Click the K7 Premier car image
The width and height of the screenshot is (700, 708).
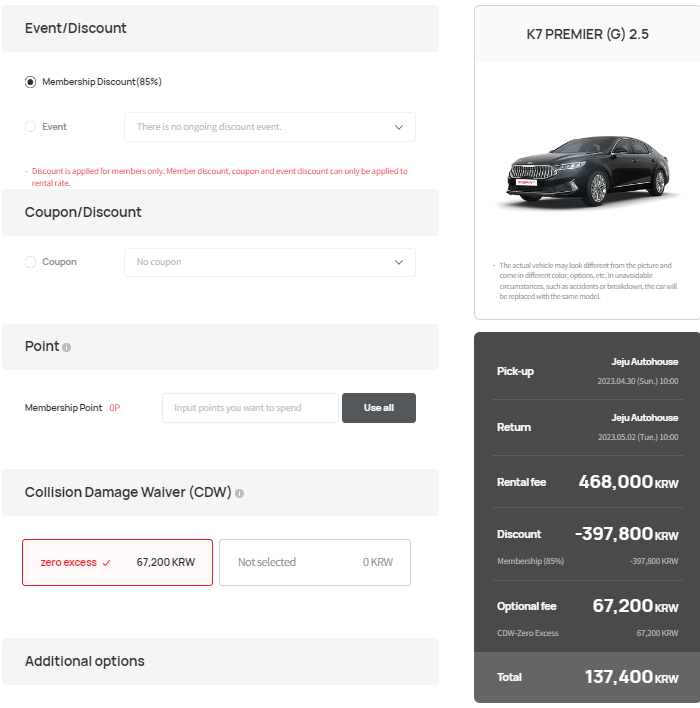[588, 172]
